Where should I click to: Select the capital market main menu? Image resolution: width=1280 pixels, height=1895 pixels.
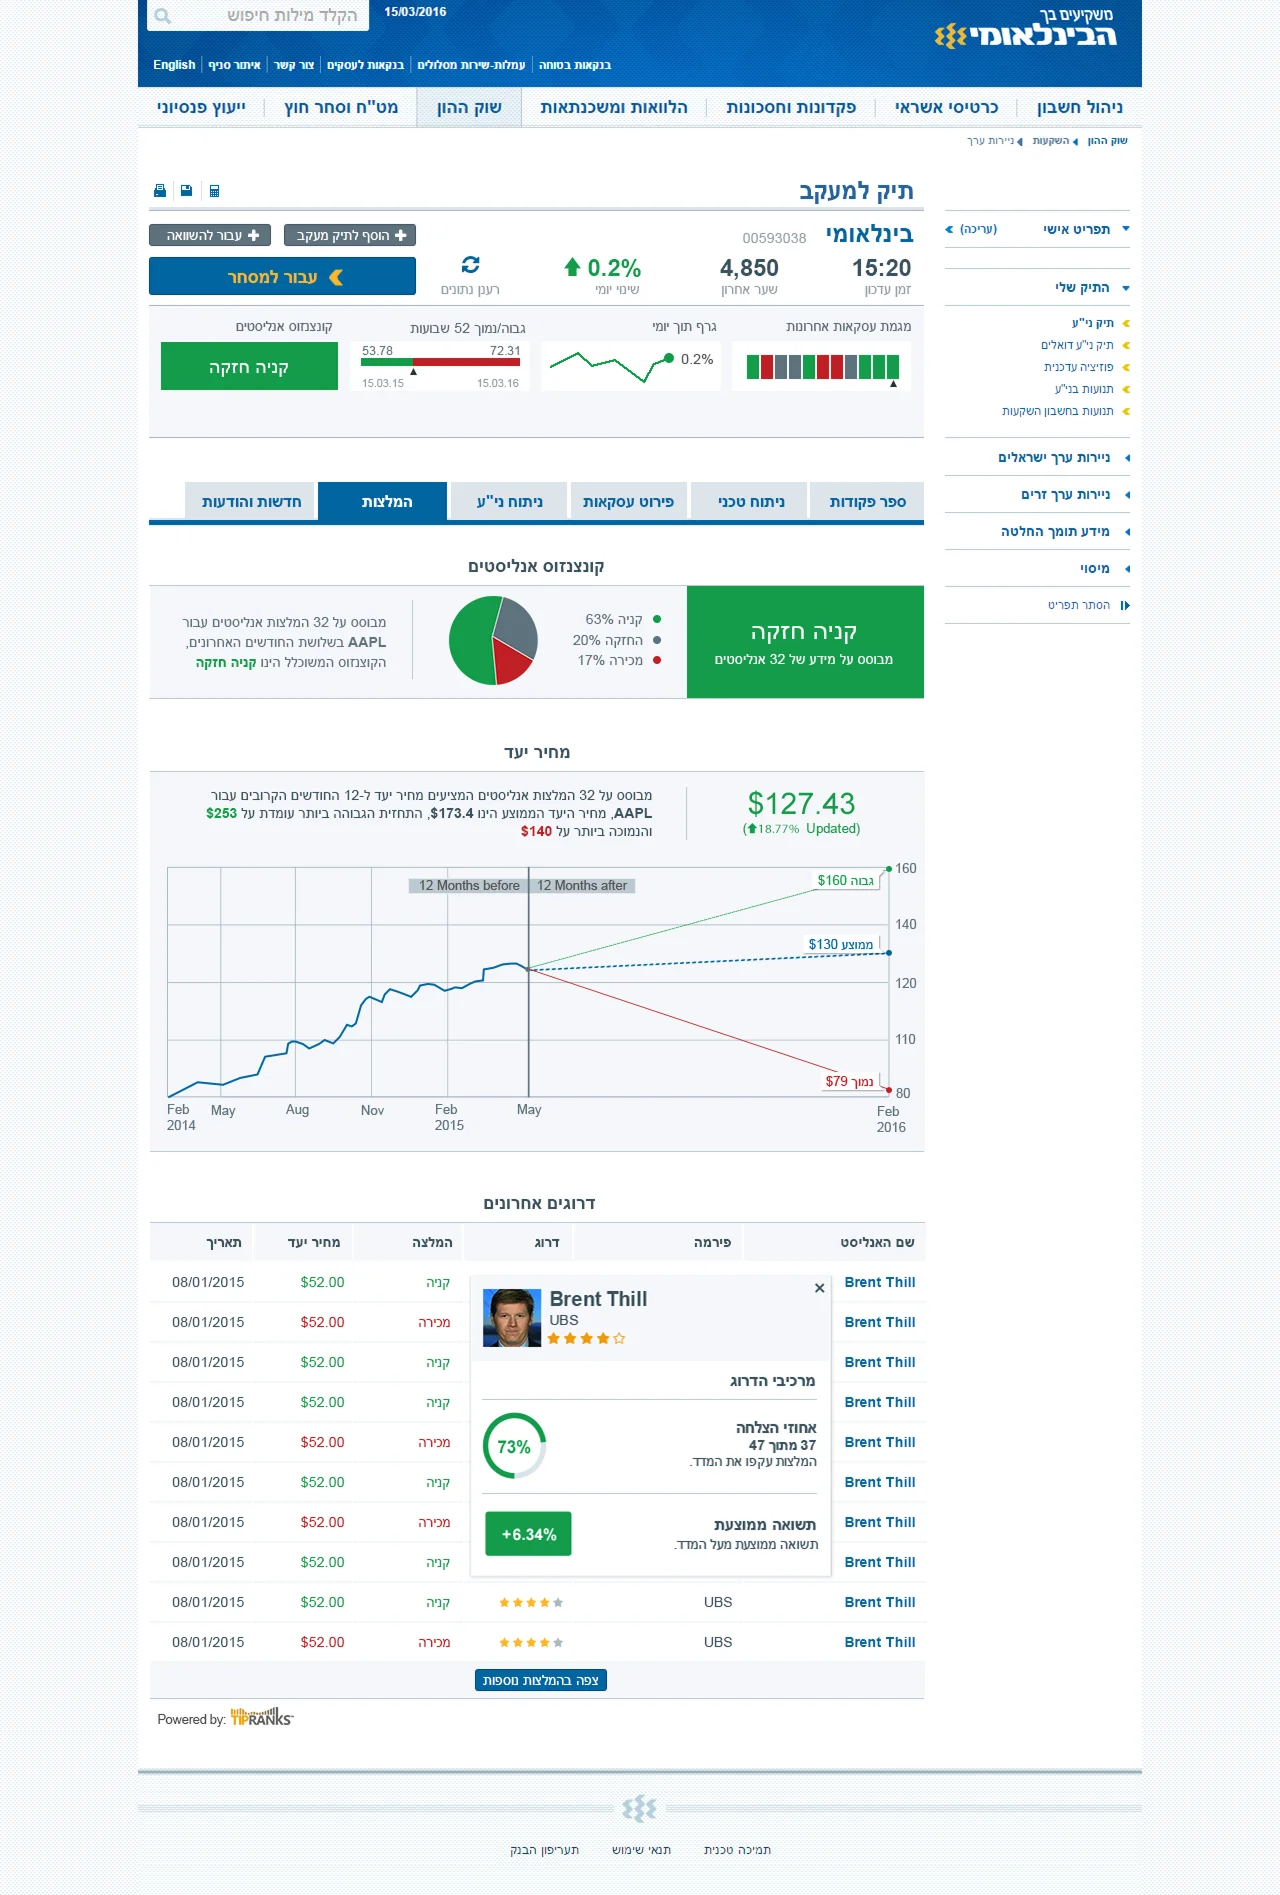point(469,107)
